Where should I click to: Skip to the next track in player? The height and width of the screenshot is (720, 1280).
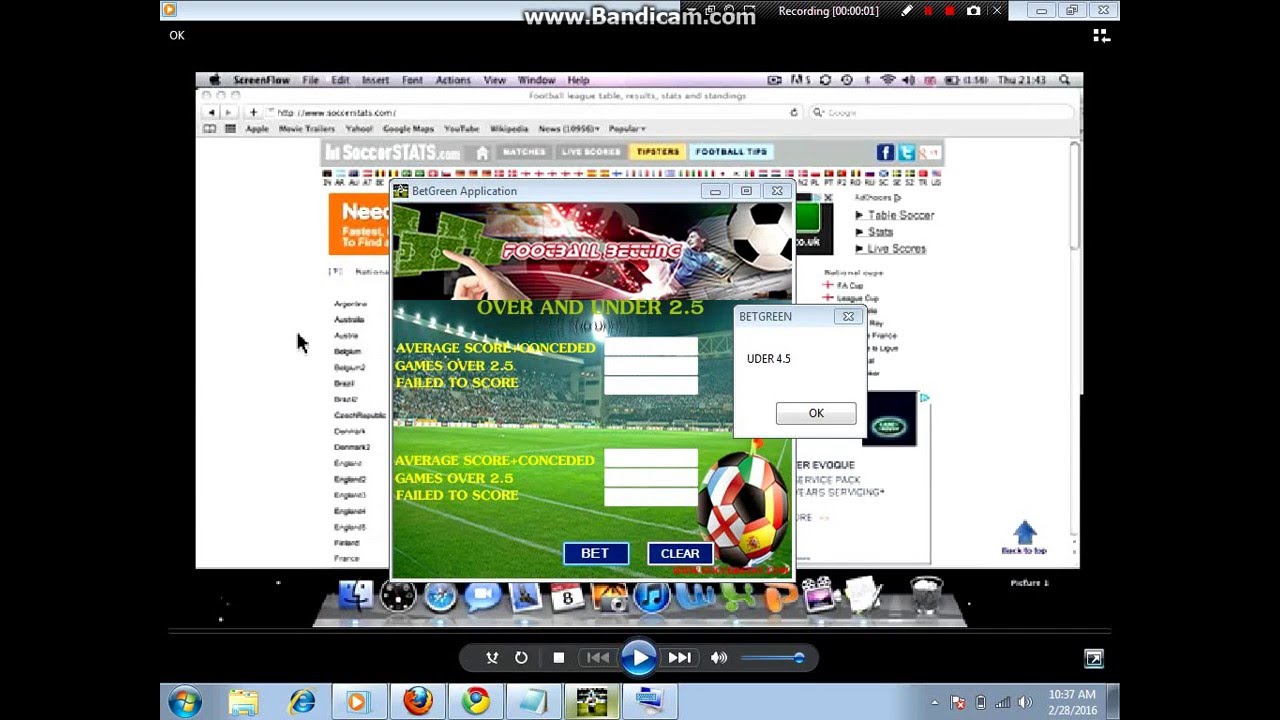pos(679,657)
